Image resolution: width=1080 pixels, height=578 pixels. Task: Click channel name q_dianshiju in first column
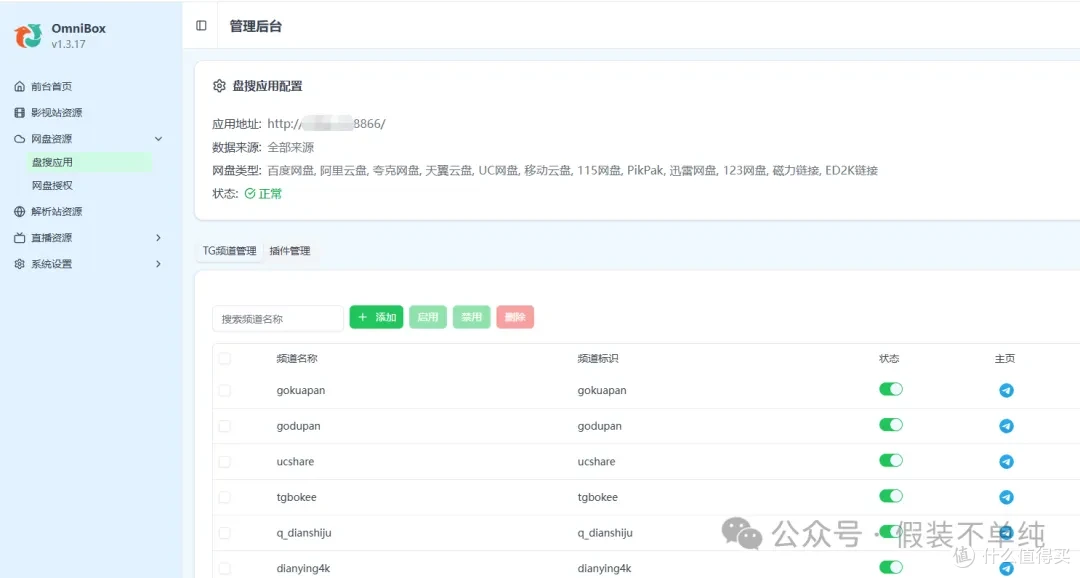tap(304, 533)
